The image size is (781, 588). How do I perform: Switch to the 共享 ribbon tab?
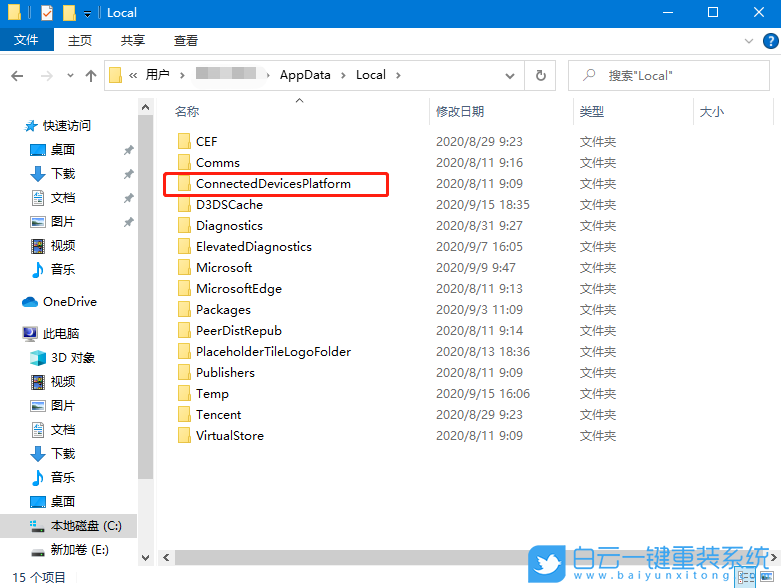tap(132, 40)
